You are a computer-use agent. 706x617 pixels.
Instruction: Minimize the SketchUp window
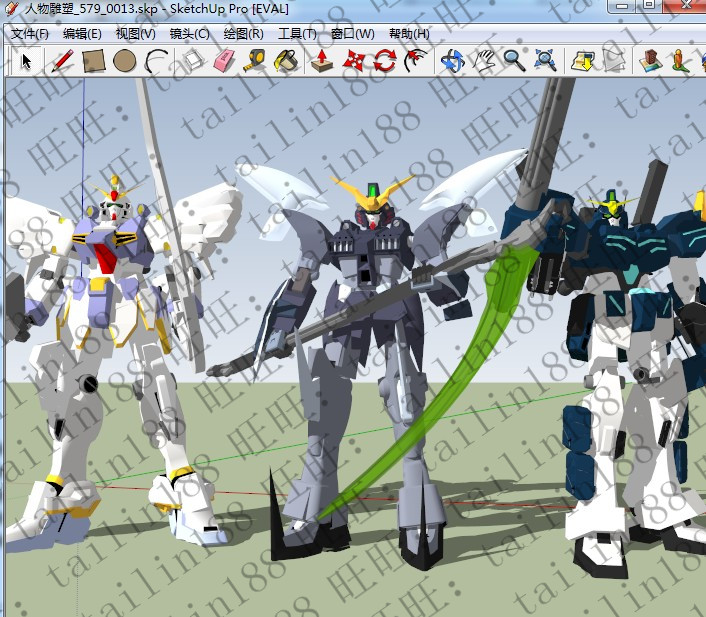click(622, 6)
